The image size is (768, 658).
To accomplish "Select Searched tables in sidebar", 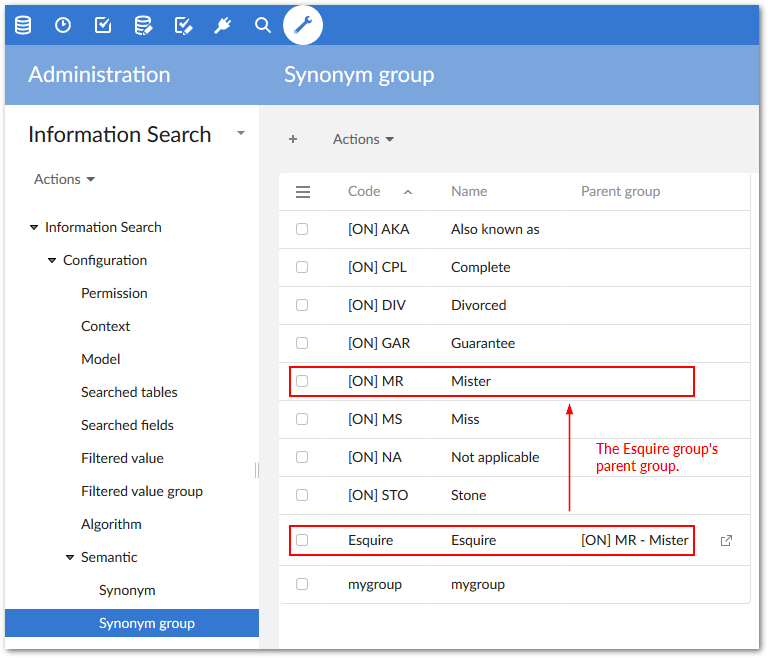I will tap(129, 392).
